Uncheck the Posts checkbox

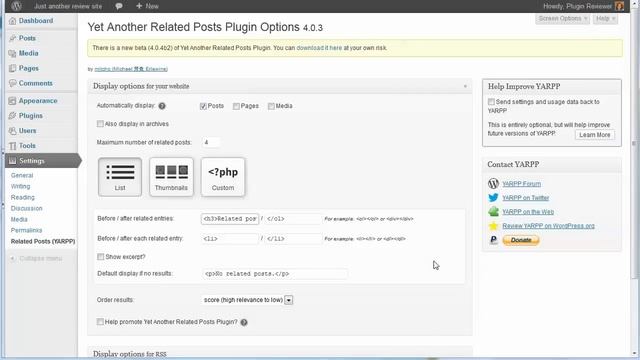point(203,106)
